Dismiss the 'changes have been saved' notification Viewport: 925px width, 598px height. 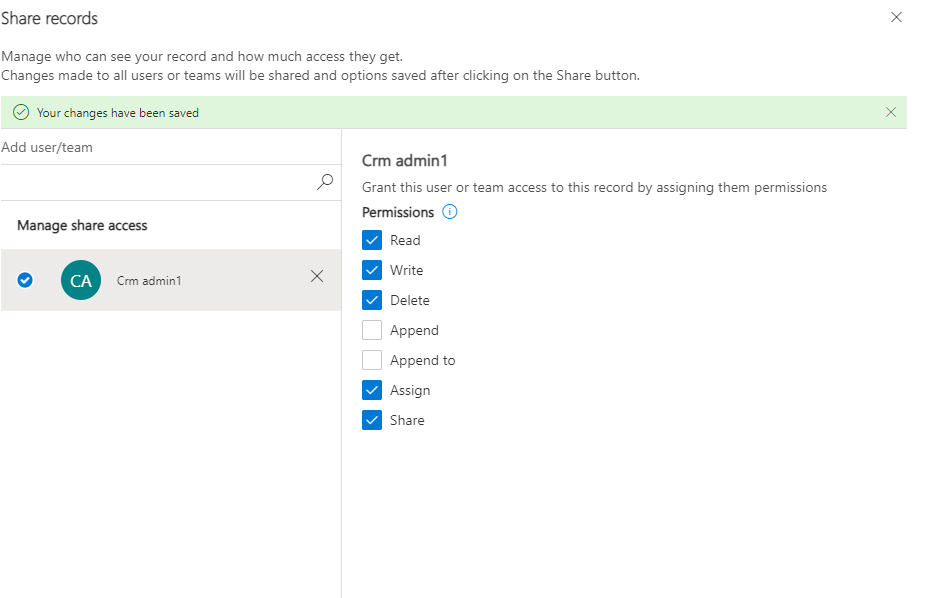point(890,112)
